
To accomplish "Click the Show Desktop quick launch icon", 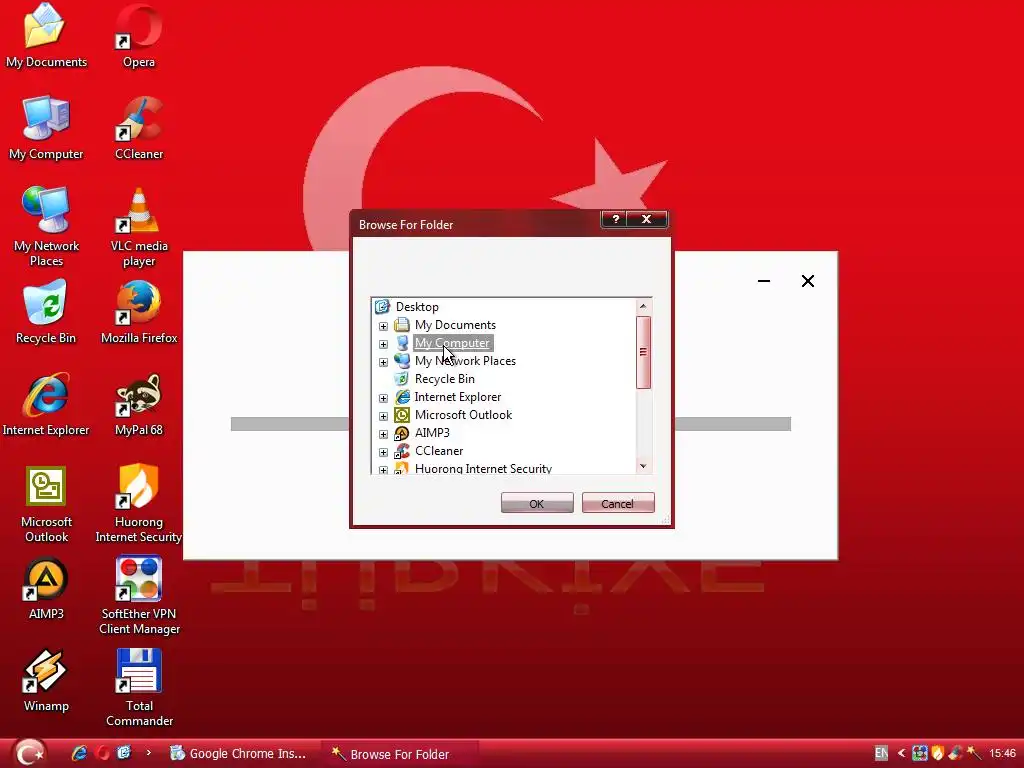I will (x=123, y=753).
